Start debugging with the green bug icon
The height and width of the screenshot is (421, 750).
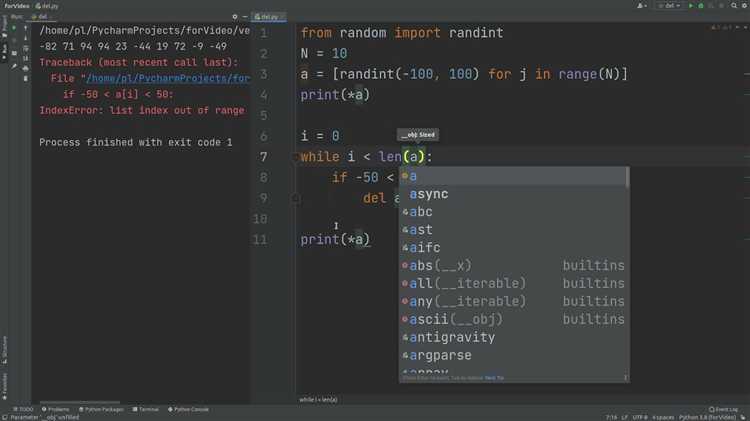point(701,6)
